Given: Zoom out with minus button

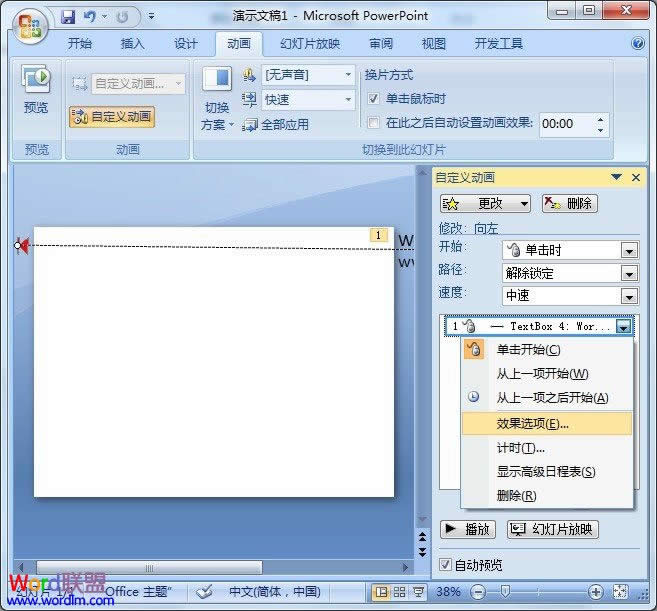Looking at the screenshot, I should pyautogui.click(x=478, y=592).
